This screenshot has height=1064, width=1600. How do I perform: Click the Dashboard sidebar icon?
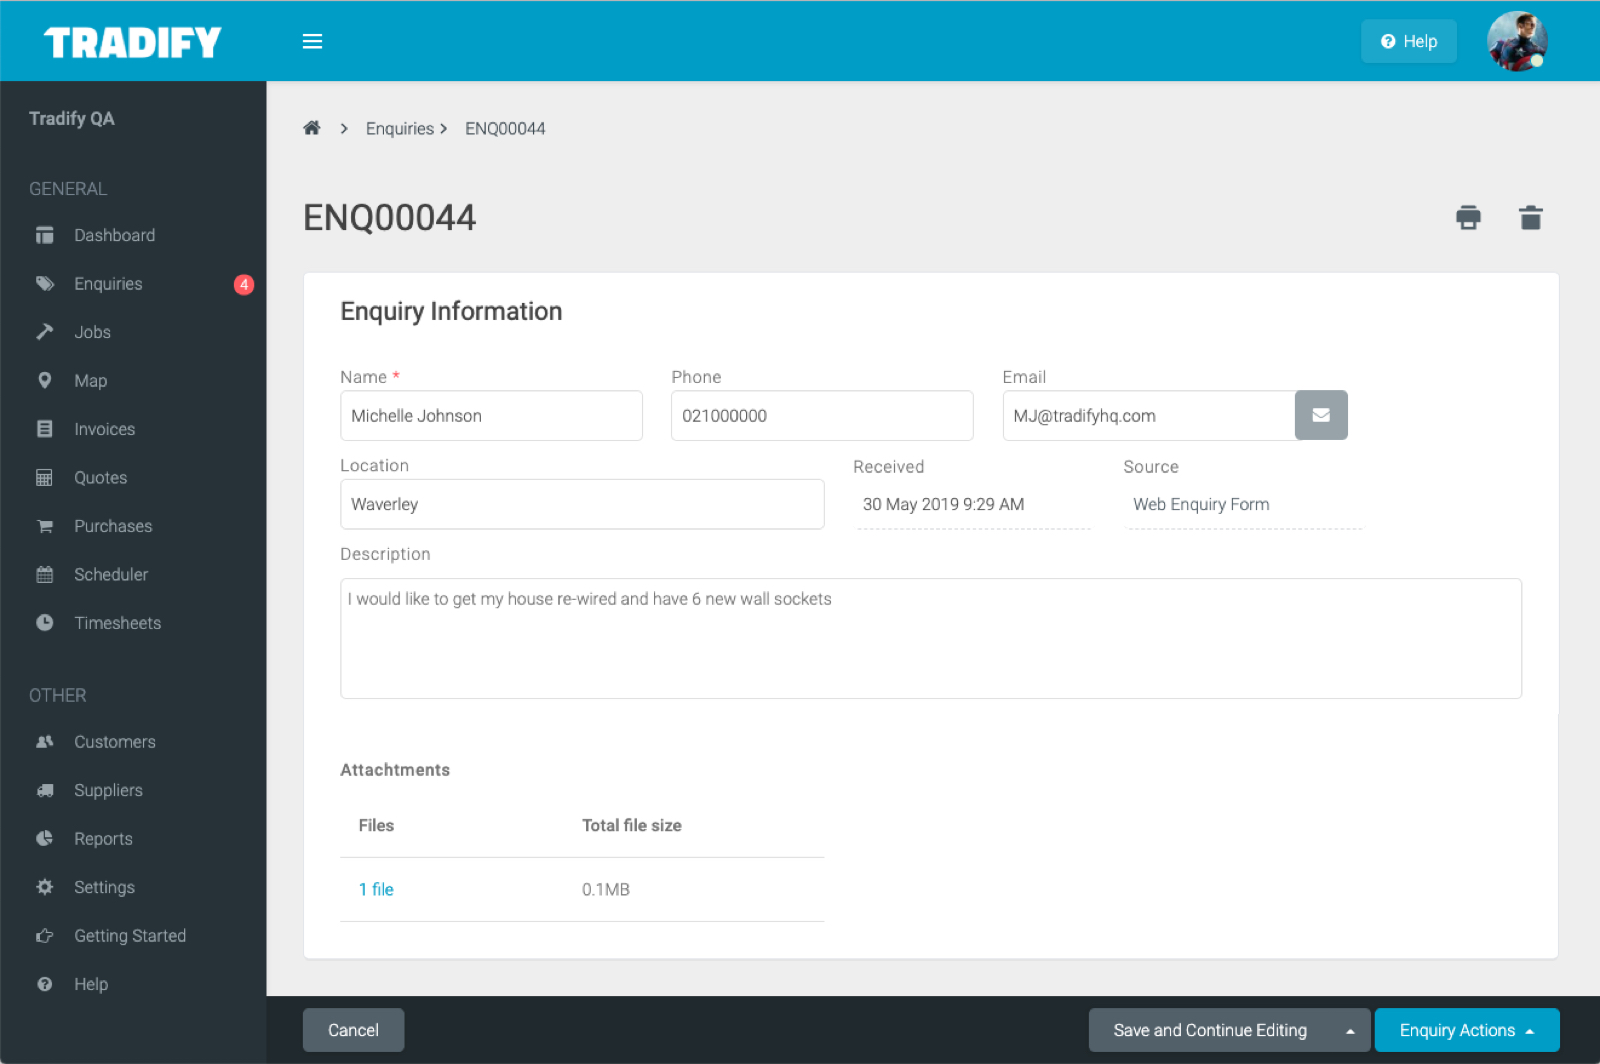tap(45, 235)
